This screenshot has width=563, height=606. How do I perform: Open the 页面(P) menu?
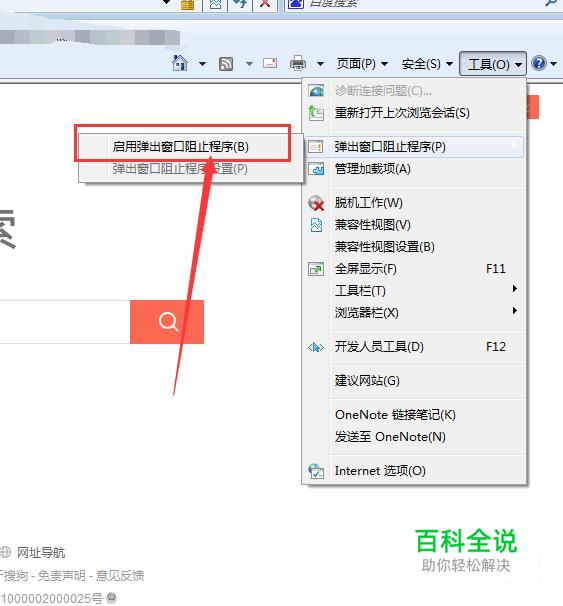point(362,64)
